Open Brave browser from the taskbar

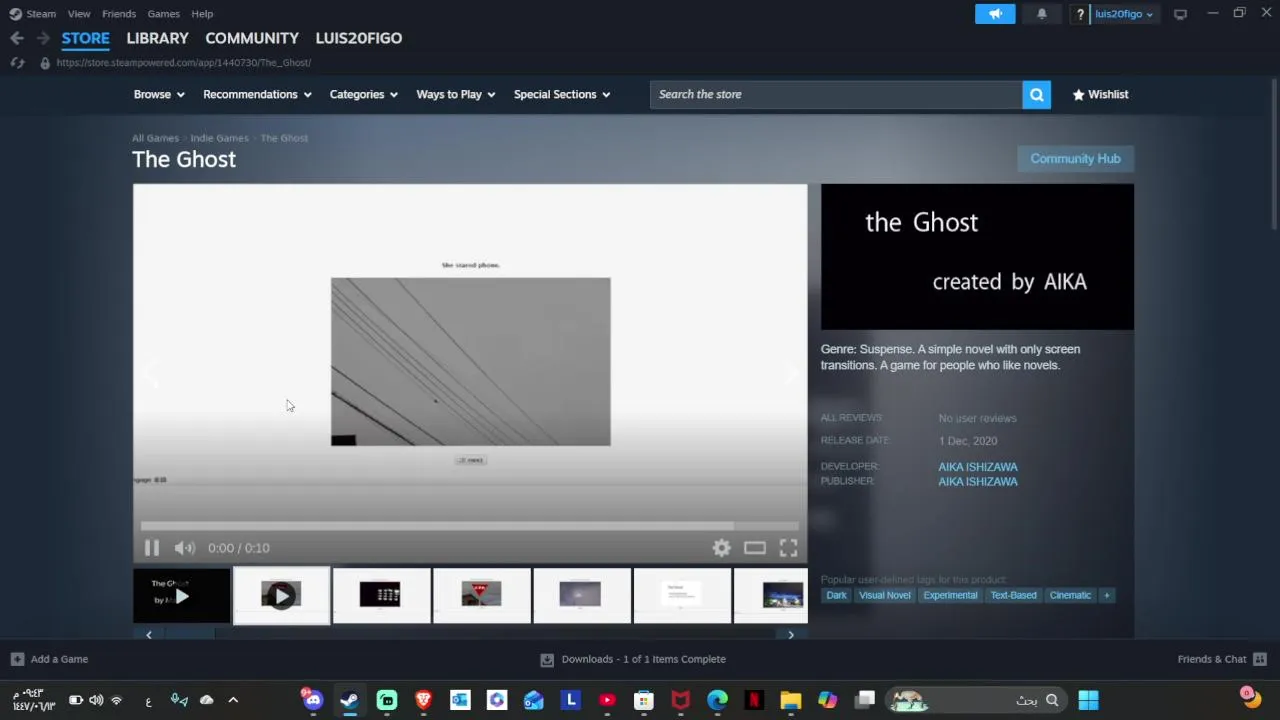pyautogui.click(x=423, y=700)
